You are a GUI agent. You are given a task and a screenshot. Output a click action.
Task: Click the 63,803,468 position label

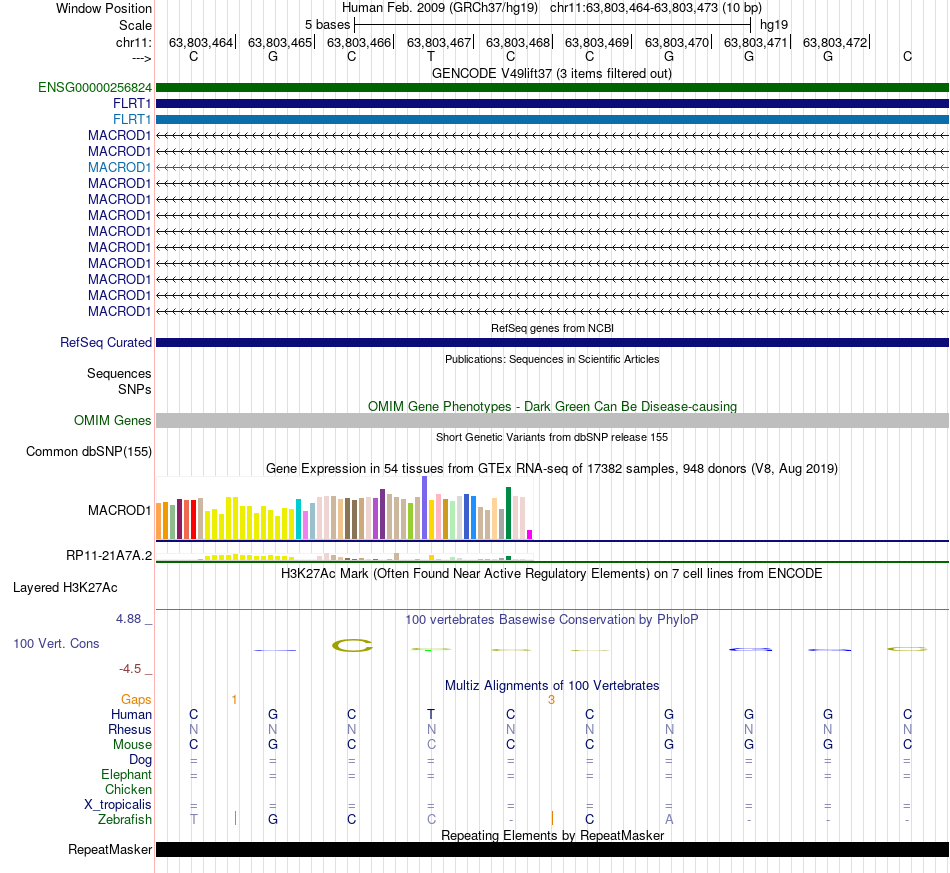pyautogui.click(x=518, y=42)
